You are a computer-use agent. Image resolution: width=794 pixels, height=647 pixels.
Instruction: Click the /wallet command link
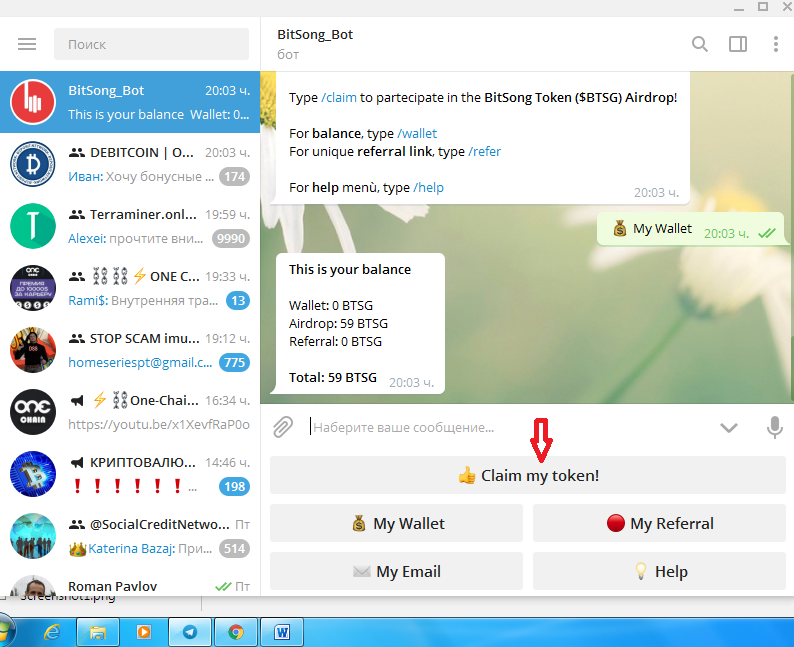(x=417, y=134)
